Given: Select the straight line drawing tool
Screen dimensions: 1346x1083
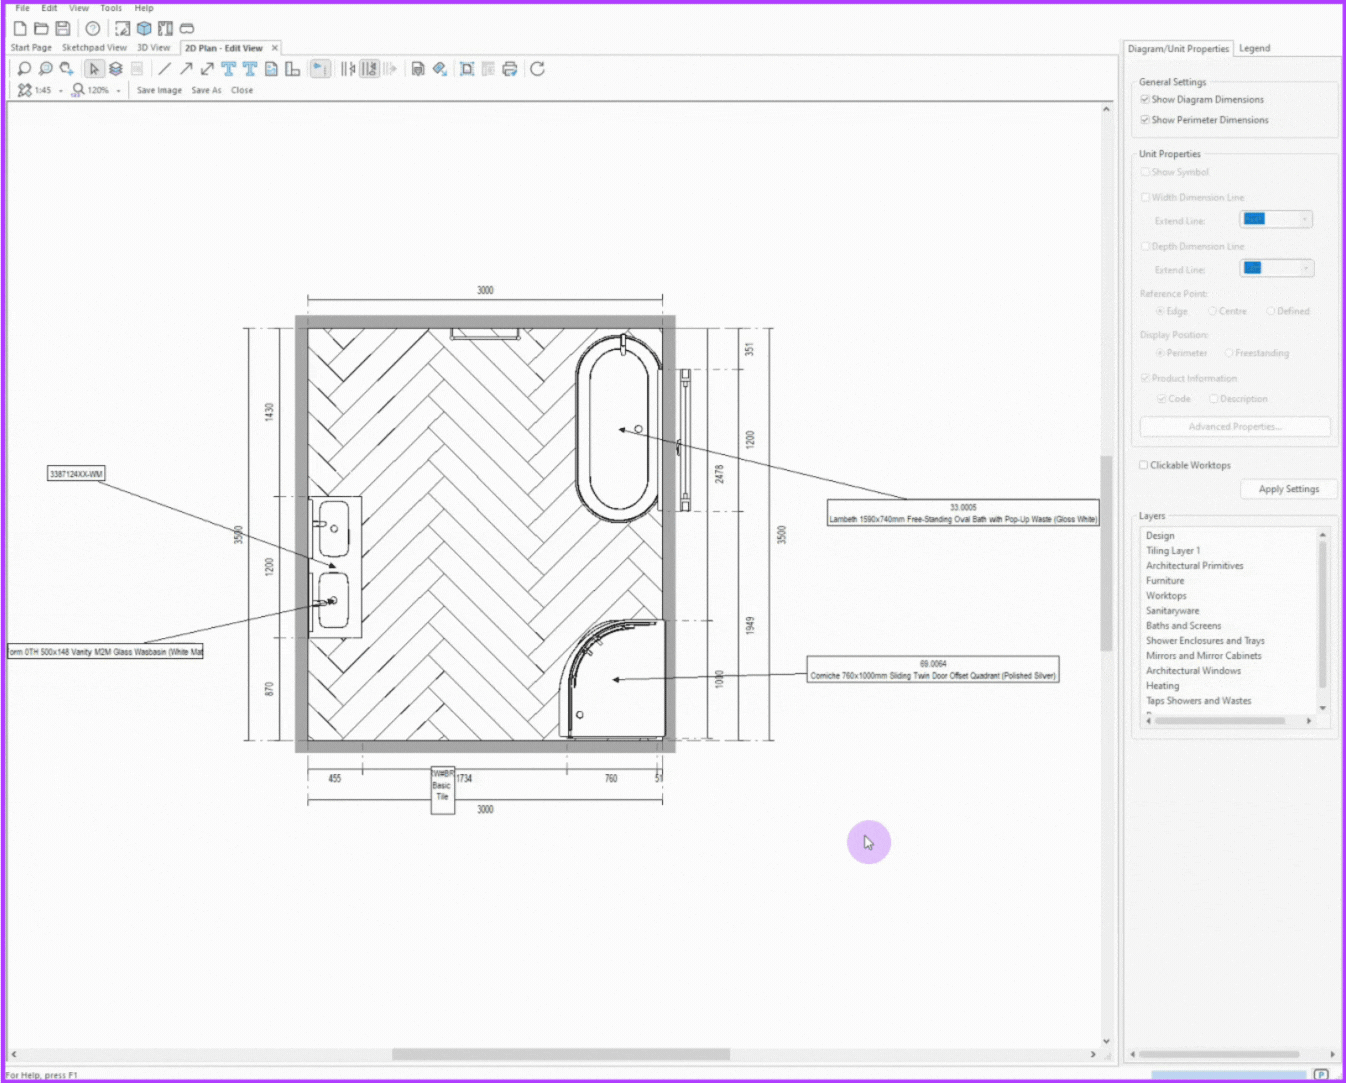Looking at the screenshot, I should click(x=164, y=69).
